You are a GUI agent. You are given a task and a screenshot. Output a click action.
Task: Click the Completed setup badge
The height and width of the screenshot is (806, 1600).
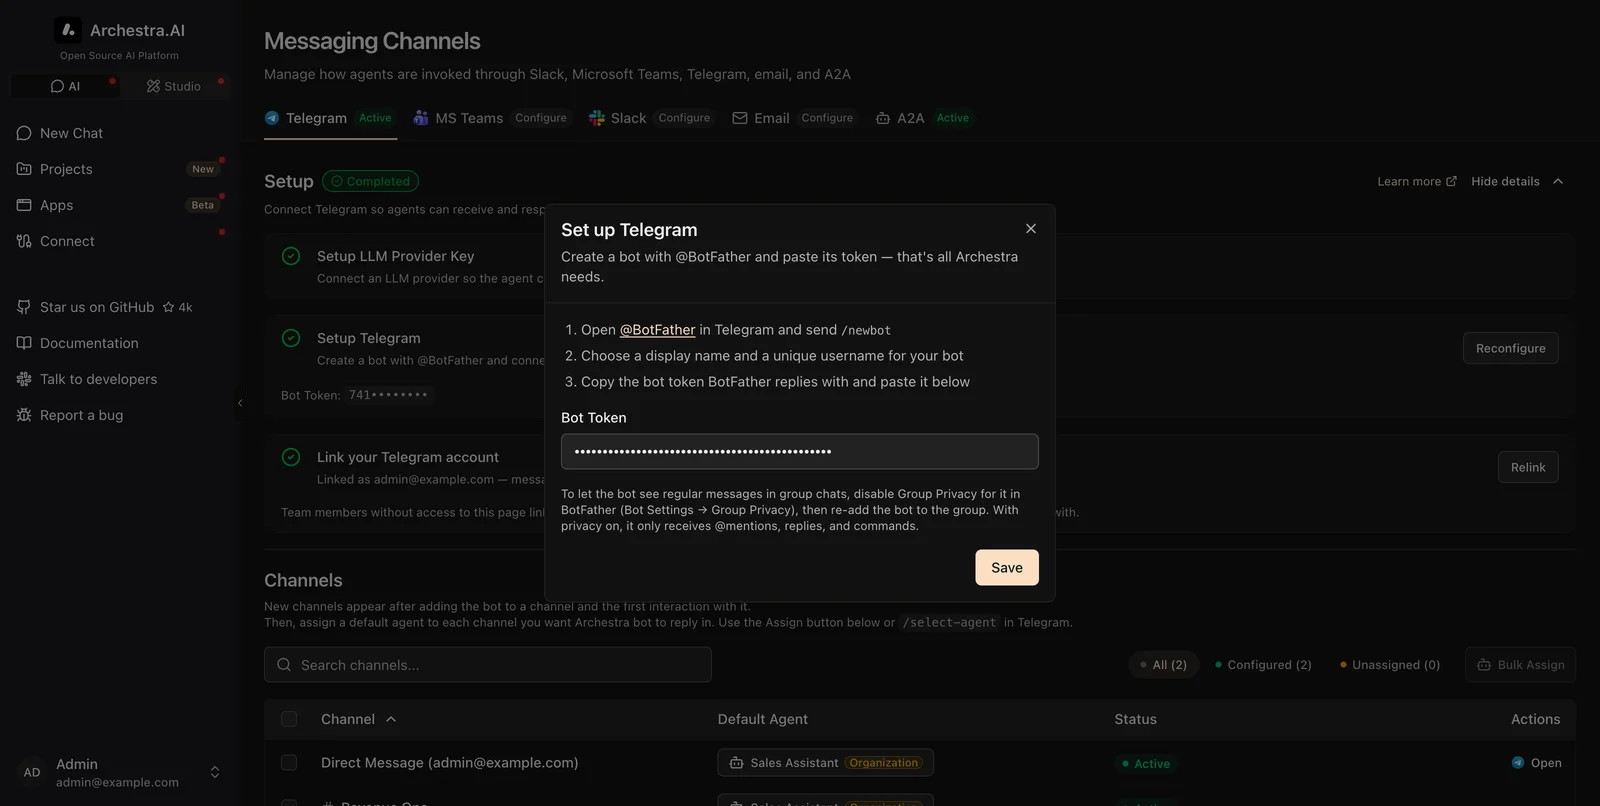point(370,181)
